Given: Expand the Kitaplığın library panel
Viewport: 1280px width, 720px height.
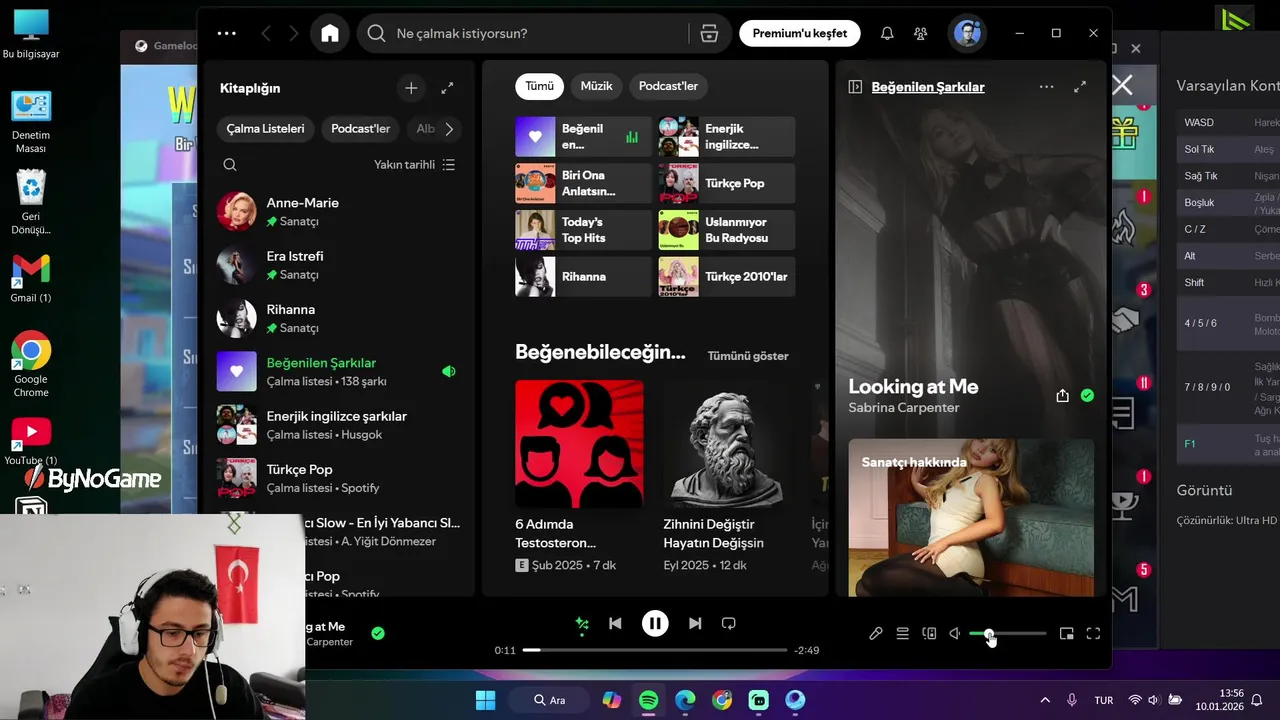Looking at the screenshot, I should point(447,88).
